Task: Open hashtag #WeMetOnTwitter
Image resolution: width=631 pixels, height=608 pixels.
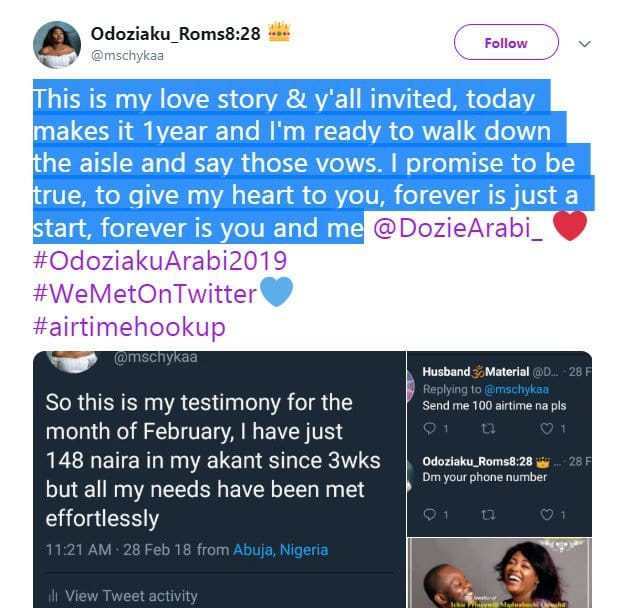Action: pos(145,294)
